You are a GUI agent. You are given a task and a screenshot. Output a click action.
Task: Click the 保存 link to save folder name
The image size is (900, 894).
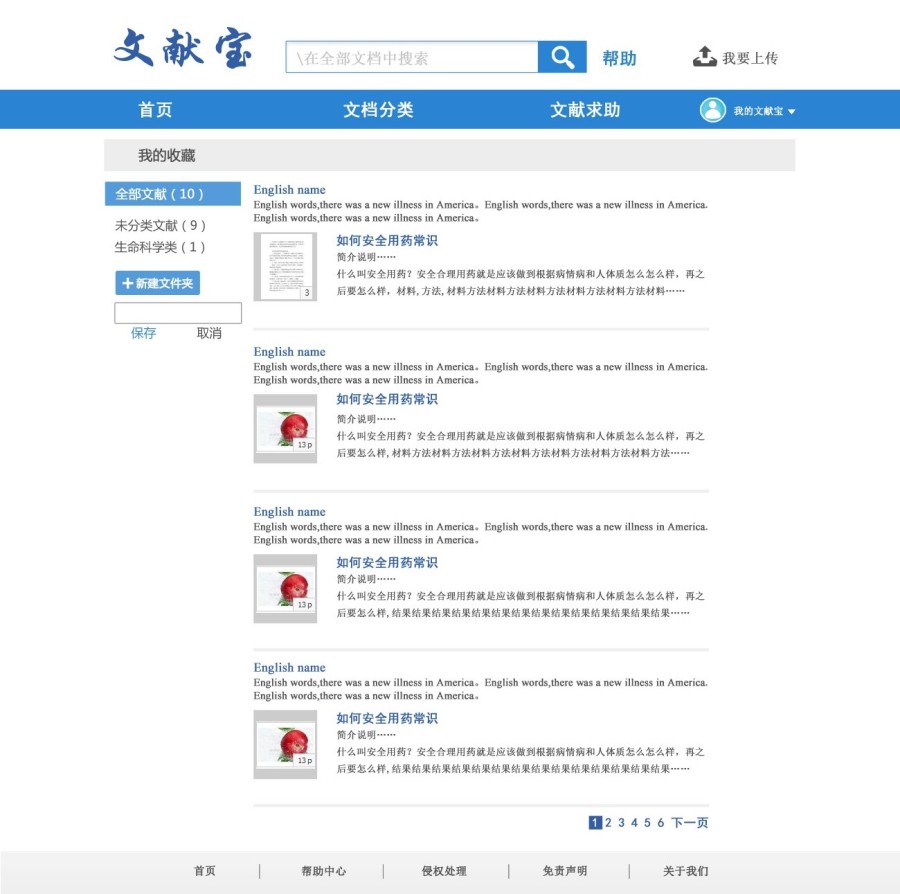point(143,333)
